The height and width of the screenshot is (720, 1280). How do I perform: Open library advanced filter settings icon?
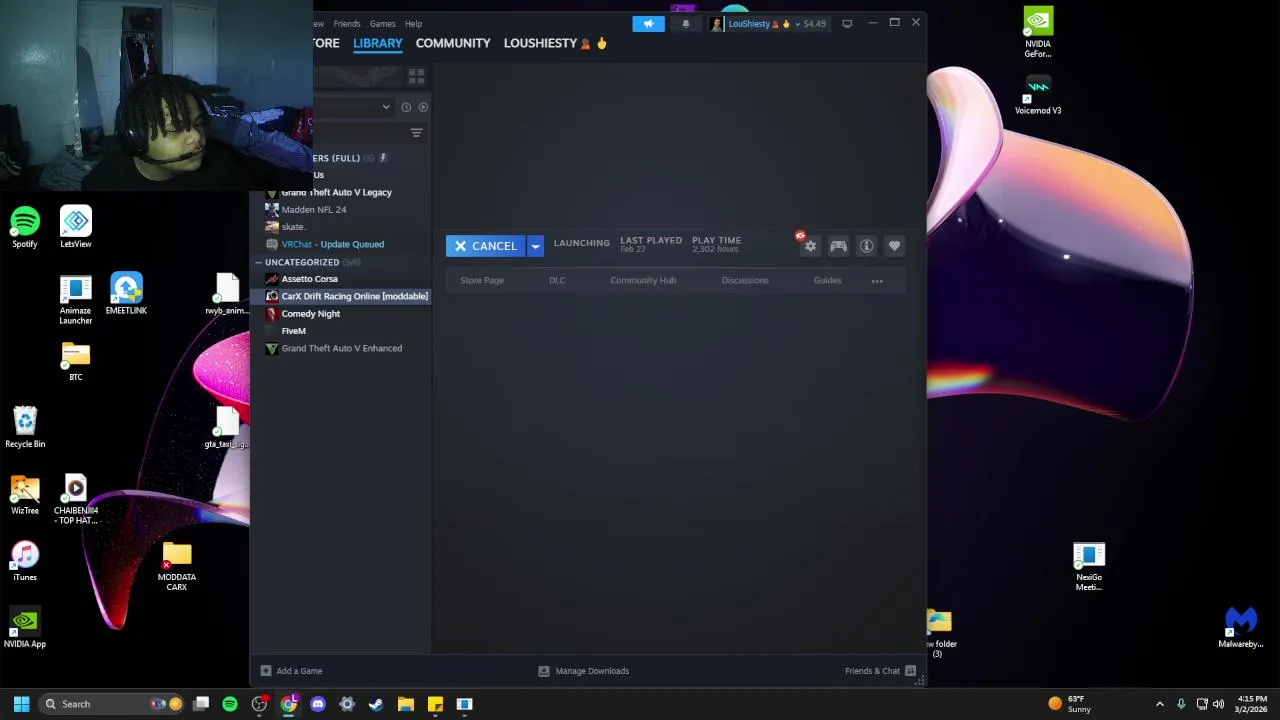click(x=416, y=133)
